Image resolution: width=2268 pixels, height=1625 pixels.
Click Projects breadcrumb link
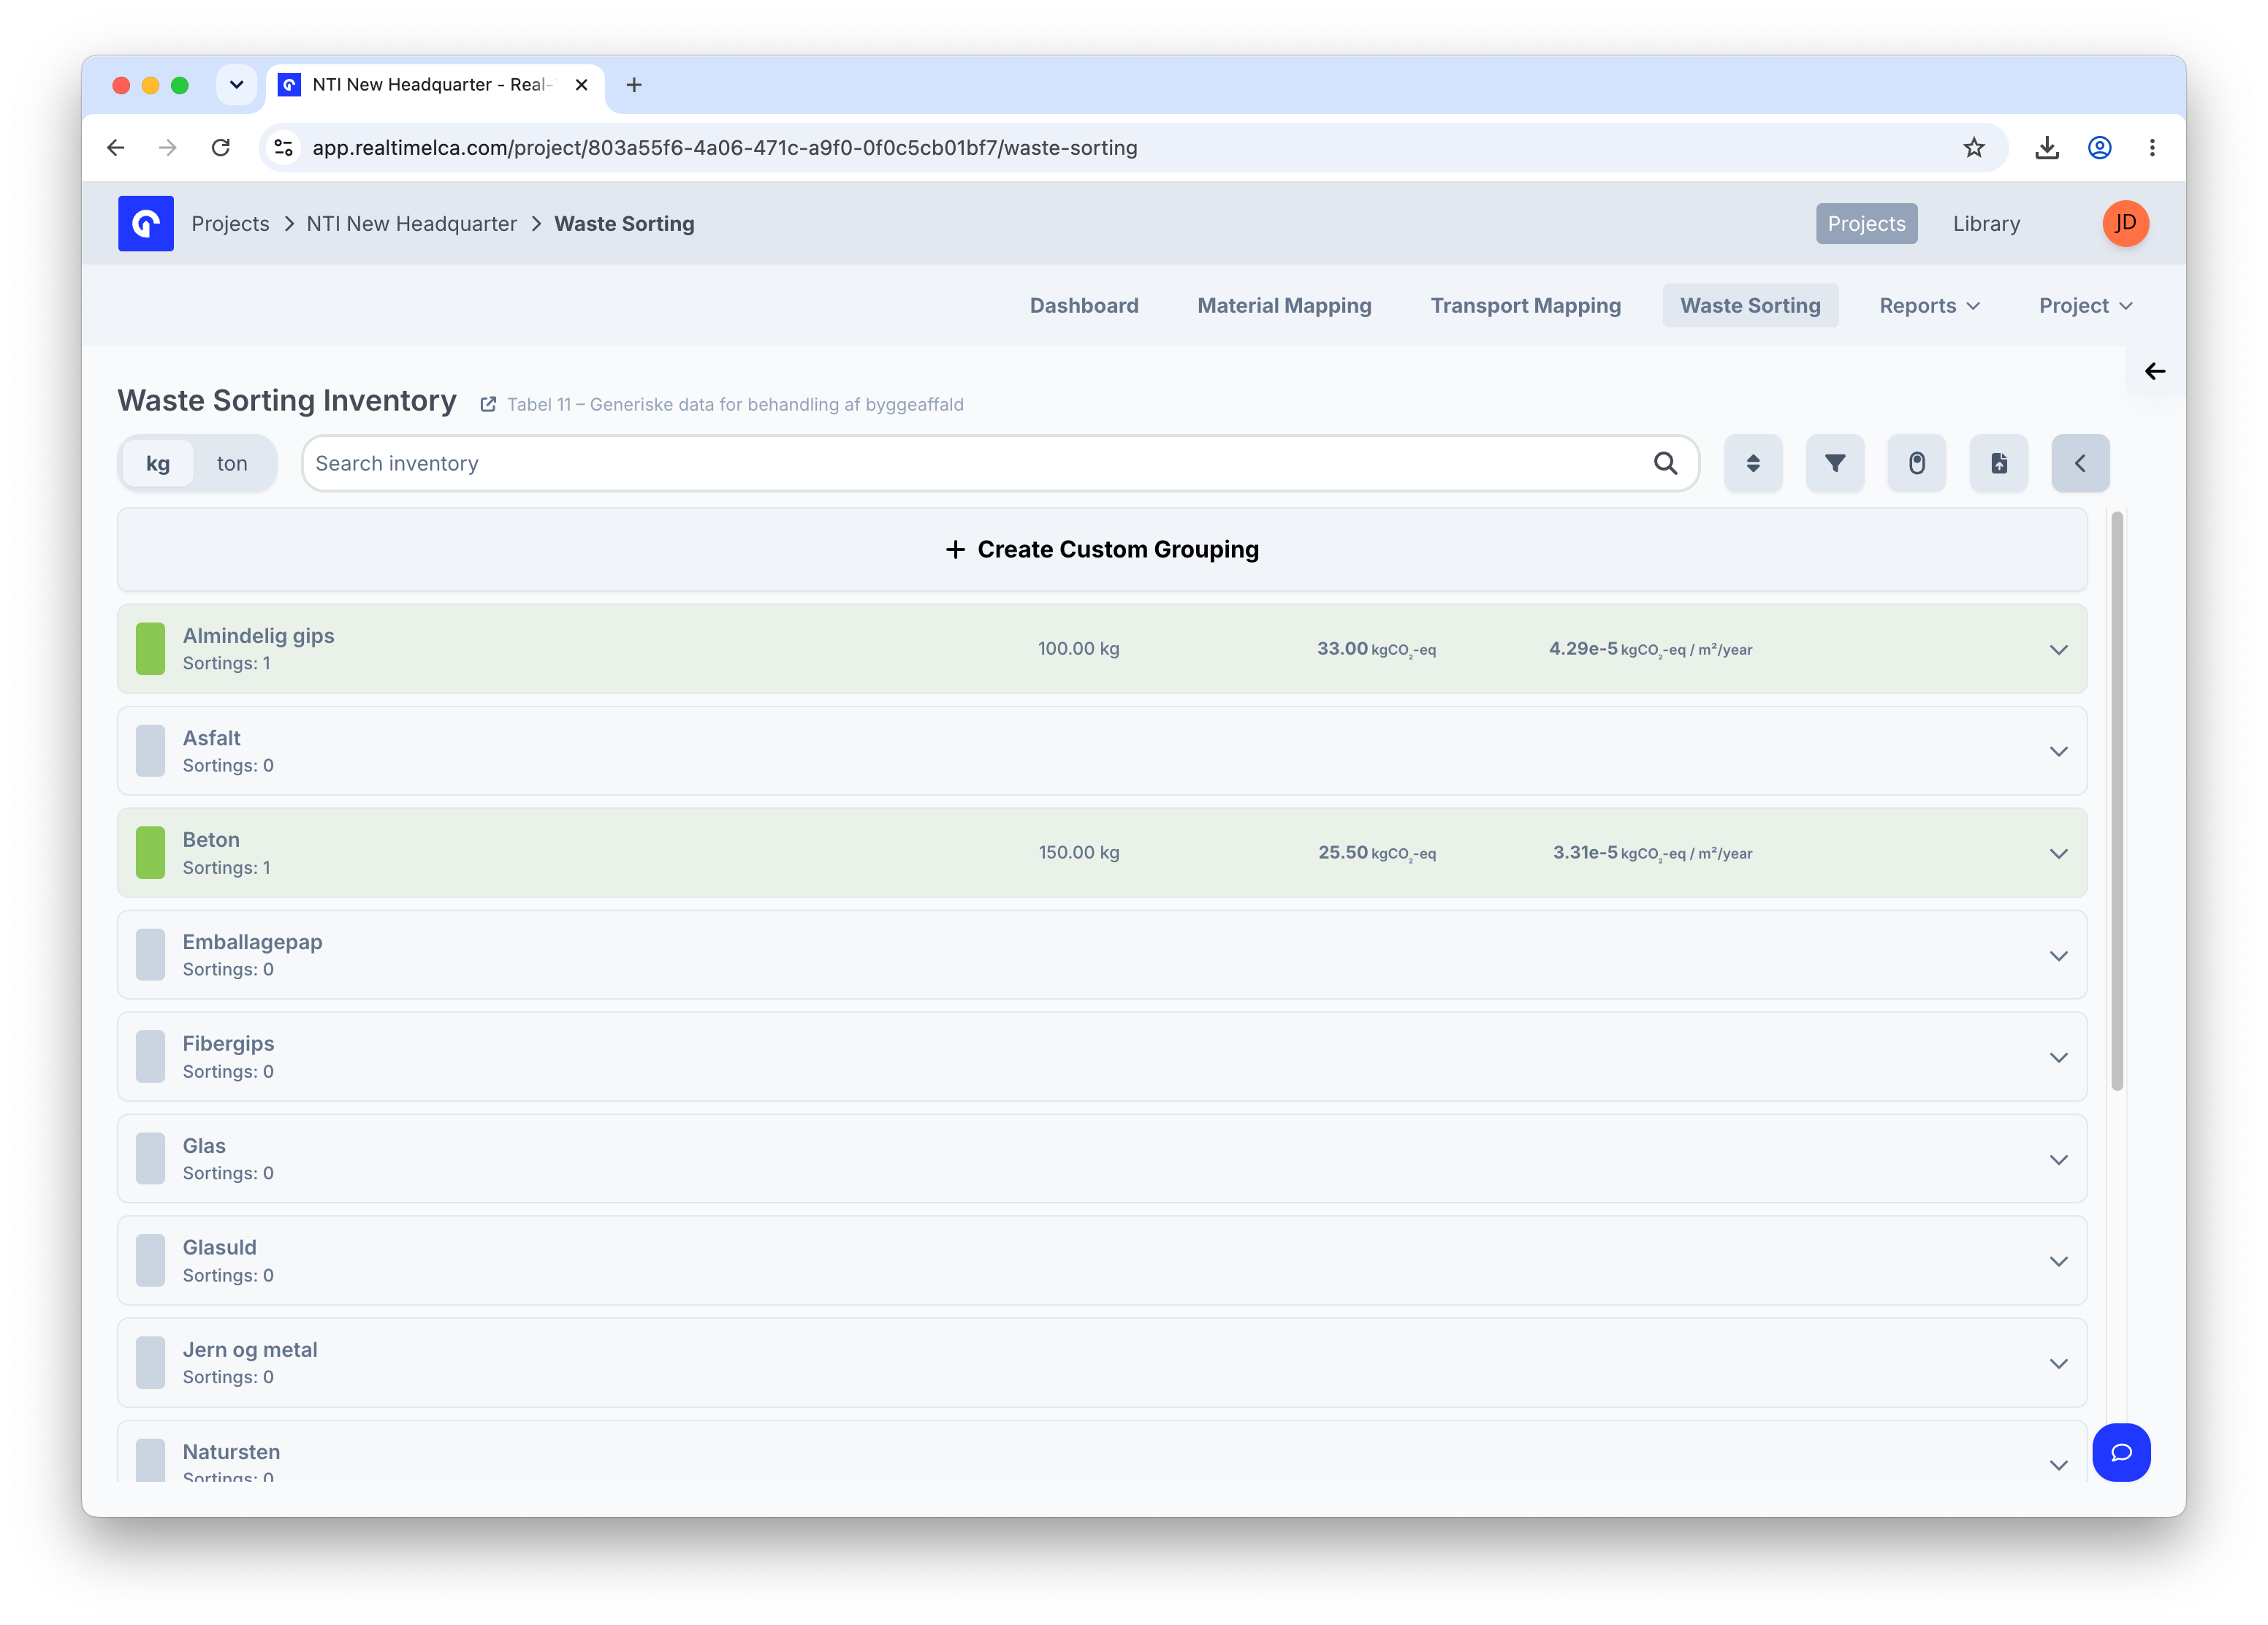230,223
